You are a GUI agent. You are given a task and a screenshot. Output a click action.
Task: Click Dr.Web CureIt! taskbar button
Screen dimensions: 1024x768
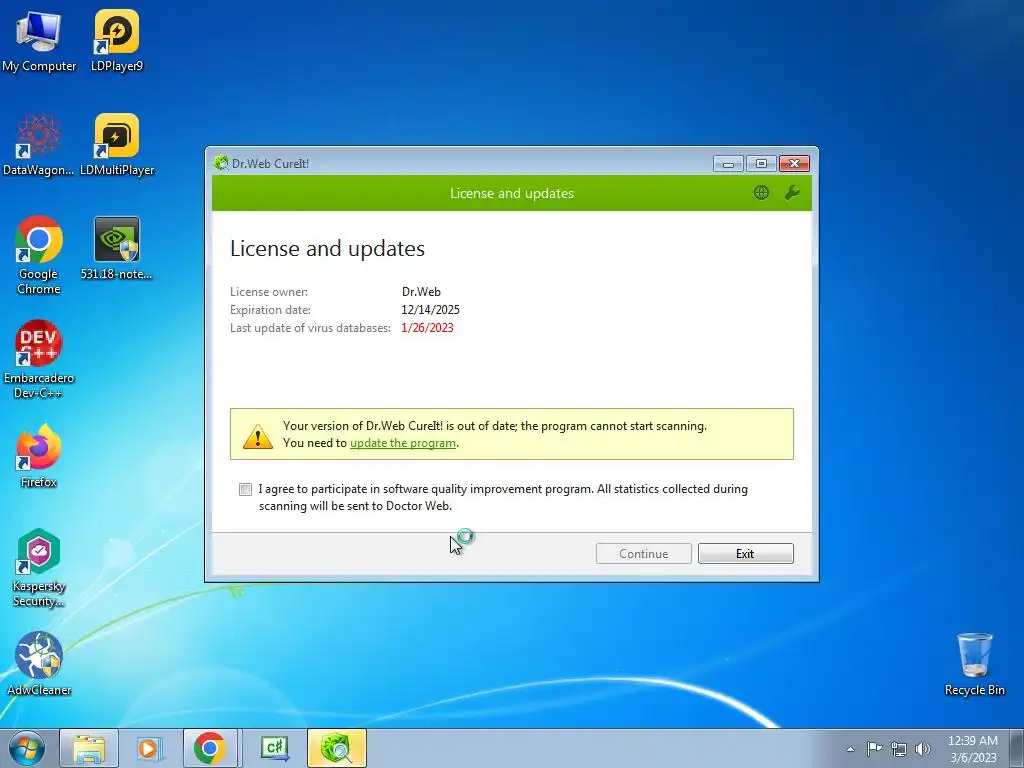pyautogui.click(x=336, y=748)
